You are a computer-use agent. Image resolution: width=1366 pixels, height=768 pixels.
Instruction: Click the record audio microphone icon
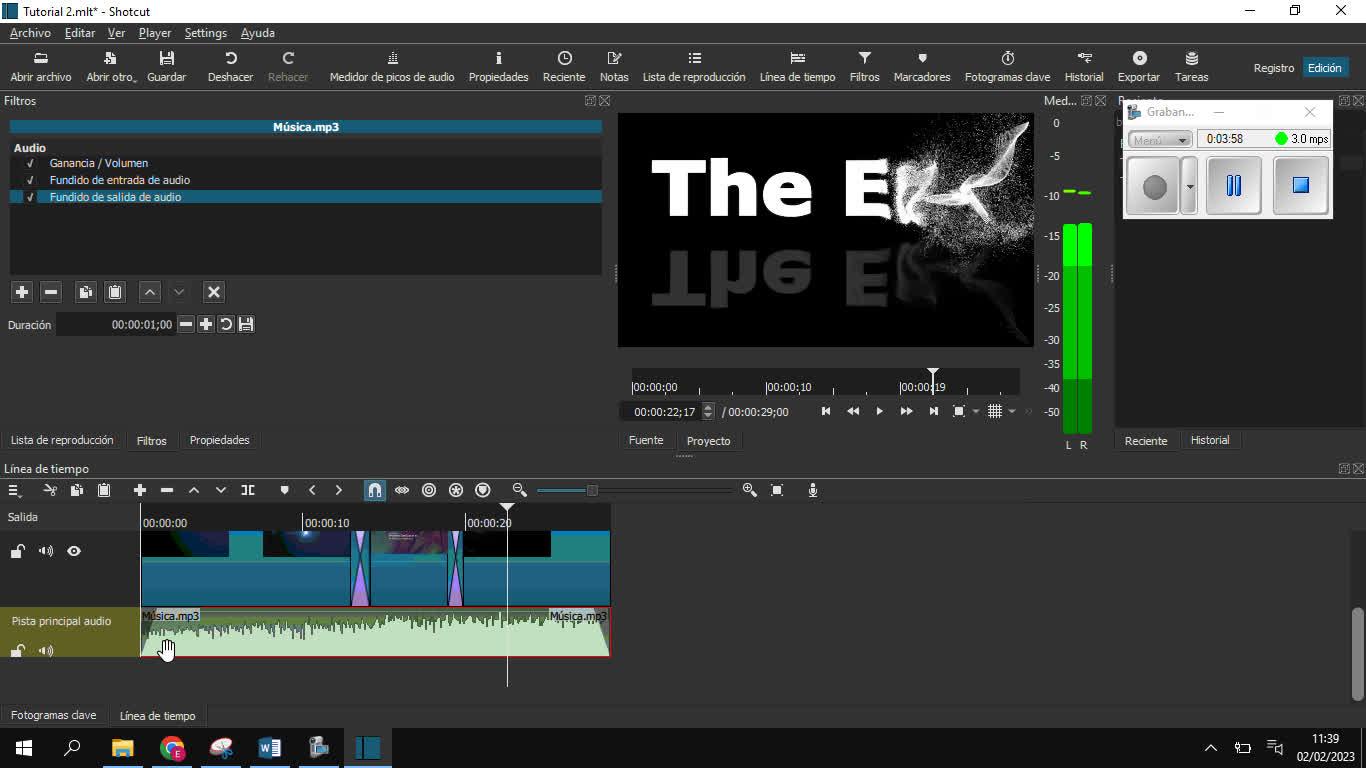point(813,490)
